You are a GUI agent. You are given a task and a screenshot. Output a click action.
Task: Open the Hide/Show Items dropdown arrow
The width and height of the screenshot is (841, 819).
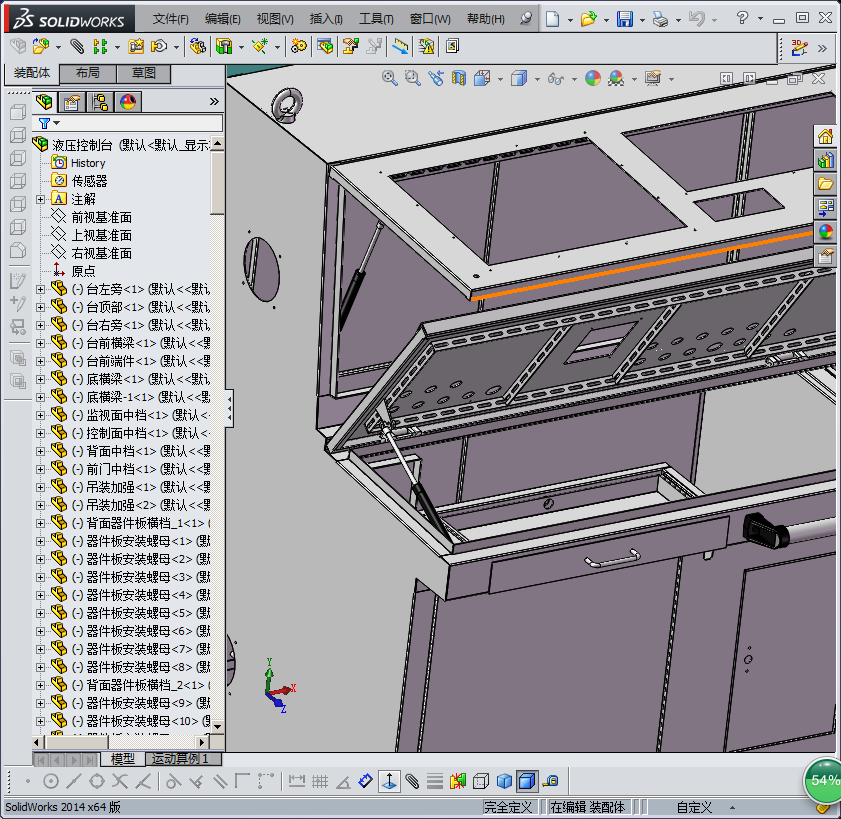pyautogui.click(x=576, y=79)
